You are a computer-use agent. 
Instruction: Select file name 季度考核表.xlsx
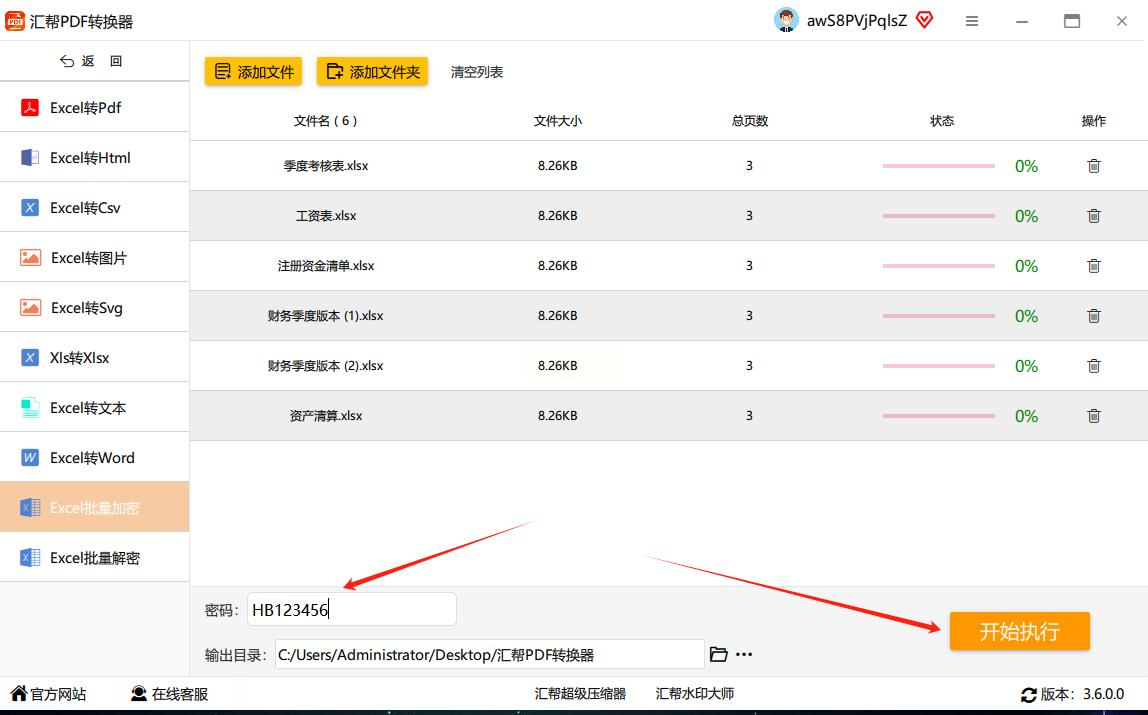(326, 166)
